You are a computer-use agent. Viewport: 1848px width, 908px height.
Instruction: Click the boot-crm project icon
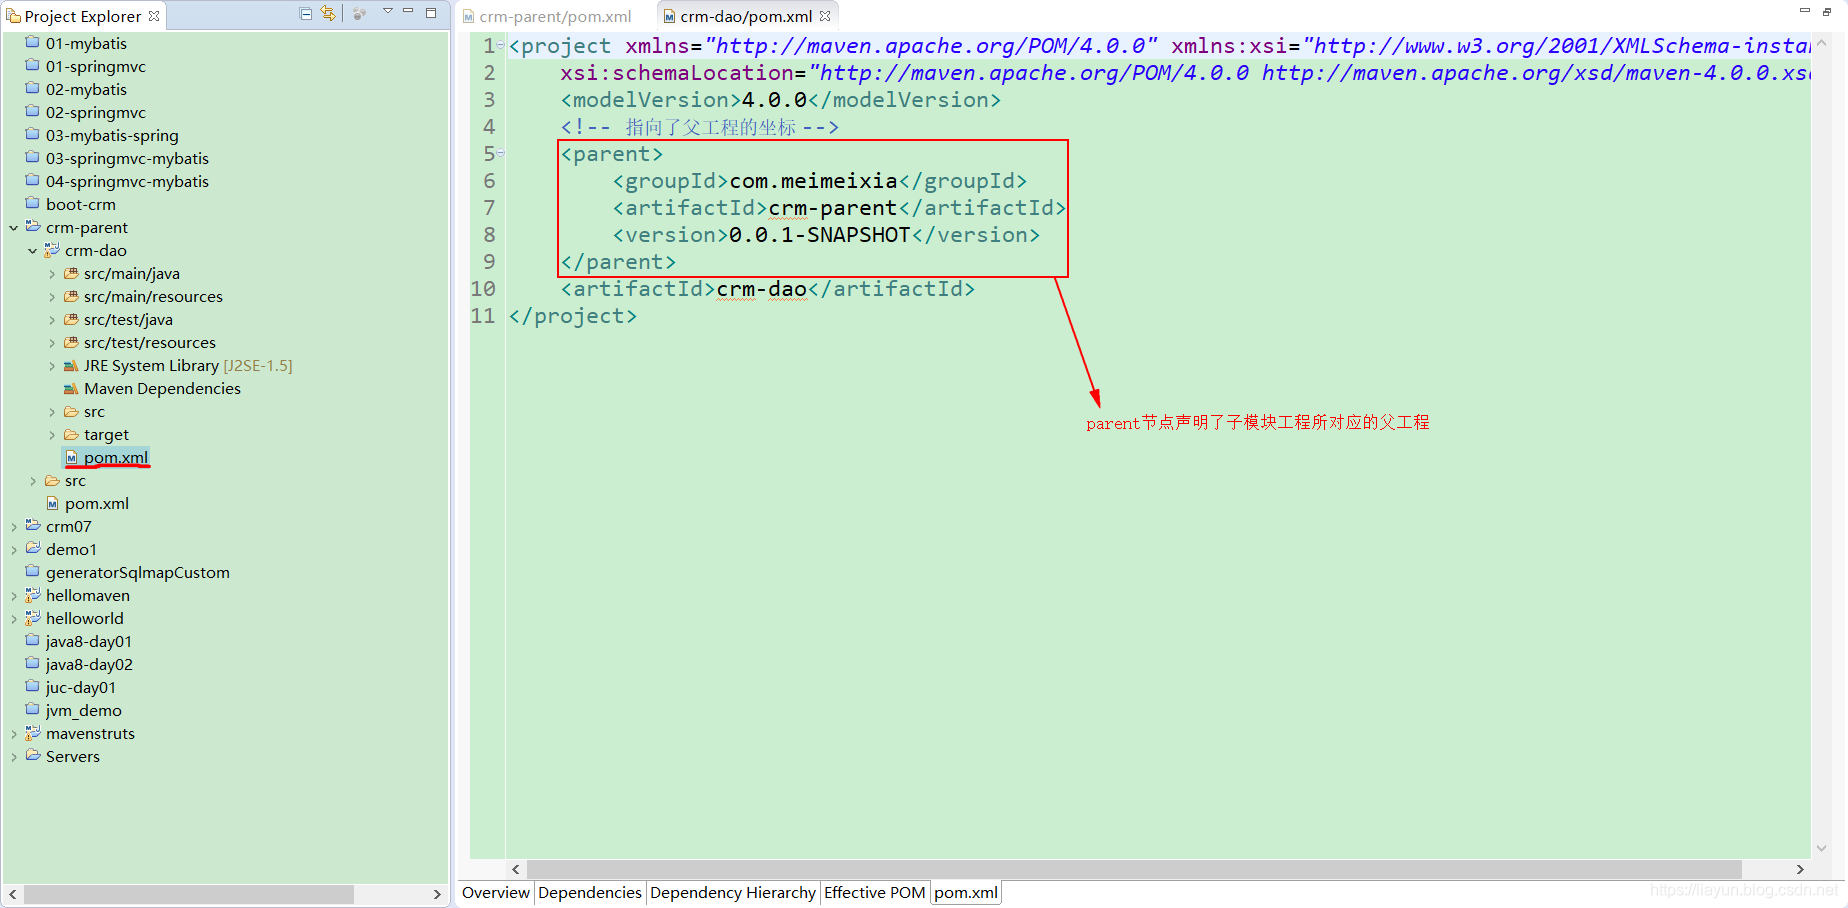tap(32, 204)
